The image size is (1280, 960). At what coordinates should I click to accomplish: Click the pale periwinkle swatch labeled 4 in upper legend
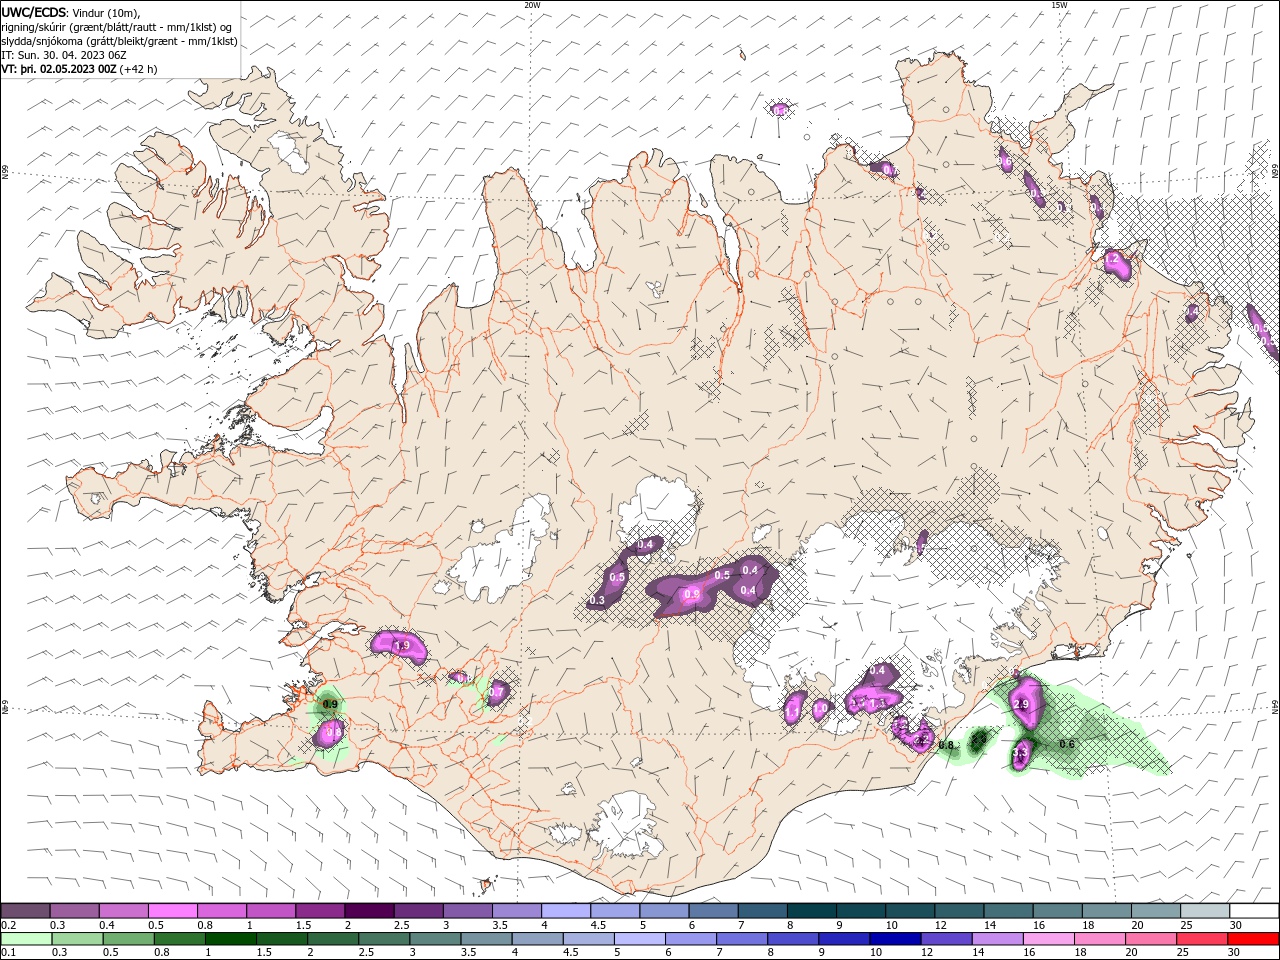(x=564, y=911)
